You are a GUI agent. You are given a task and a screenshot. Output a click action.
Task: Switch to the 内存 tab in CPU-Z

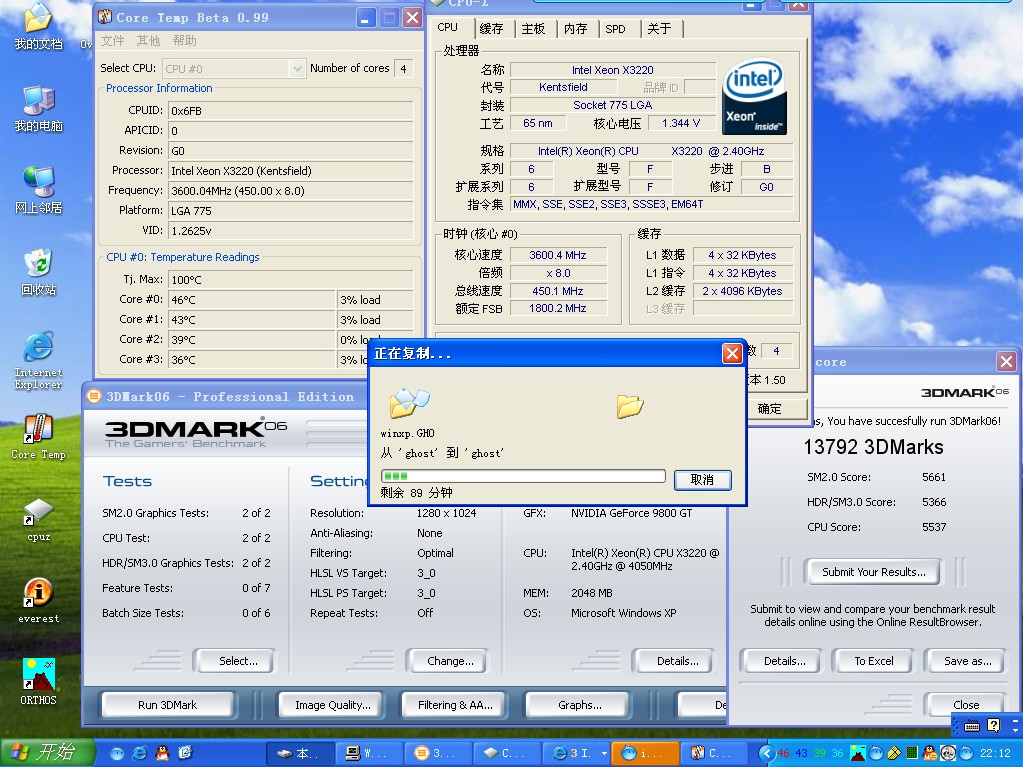pyautogui.click(x=575, y=28)
